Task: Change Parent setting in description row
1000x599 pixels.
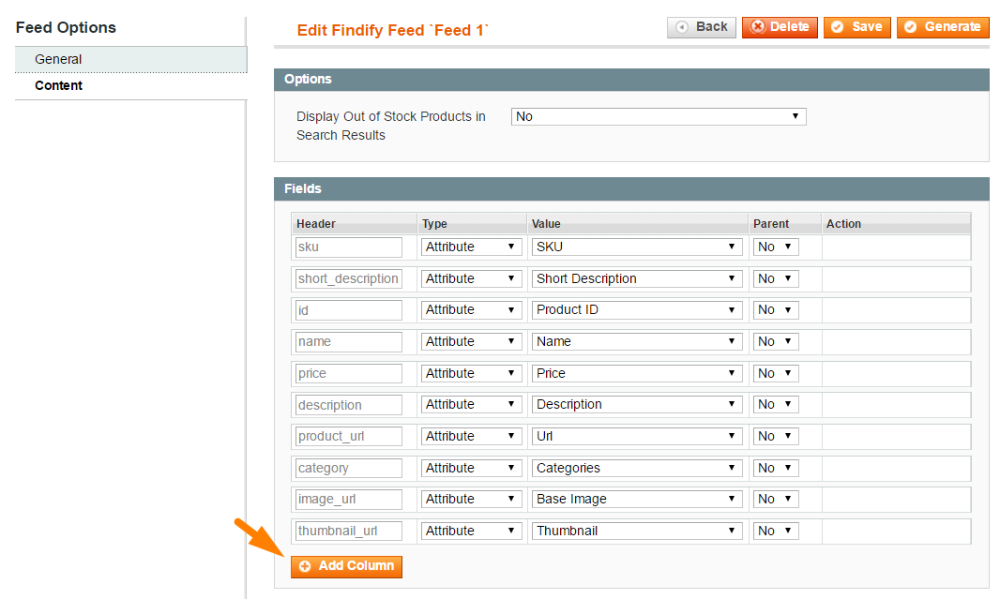Action: click(x=776, y=404)
